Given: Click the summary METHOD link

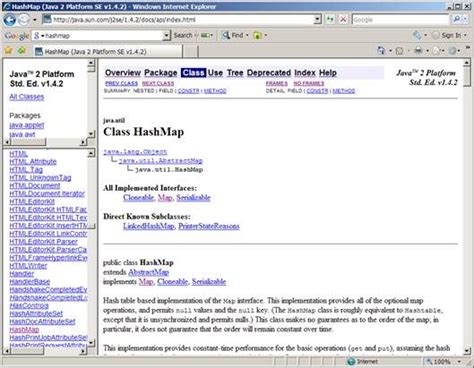Looking at the screenshot, I should coord(215,91).
